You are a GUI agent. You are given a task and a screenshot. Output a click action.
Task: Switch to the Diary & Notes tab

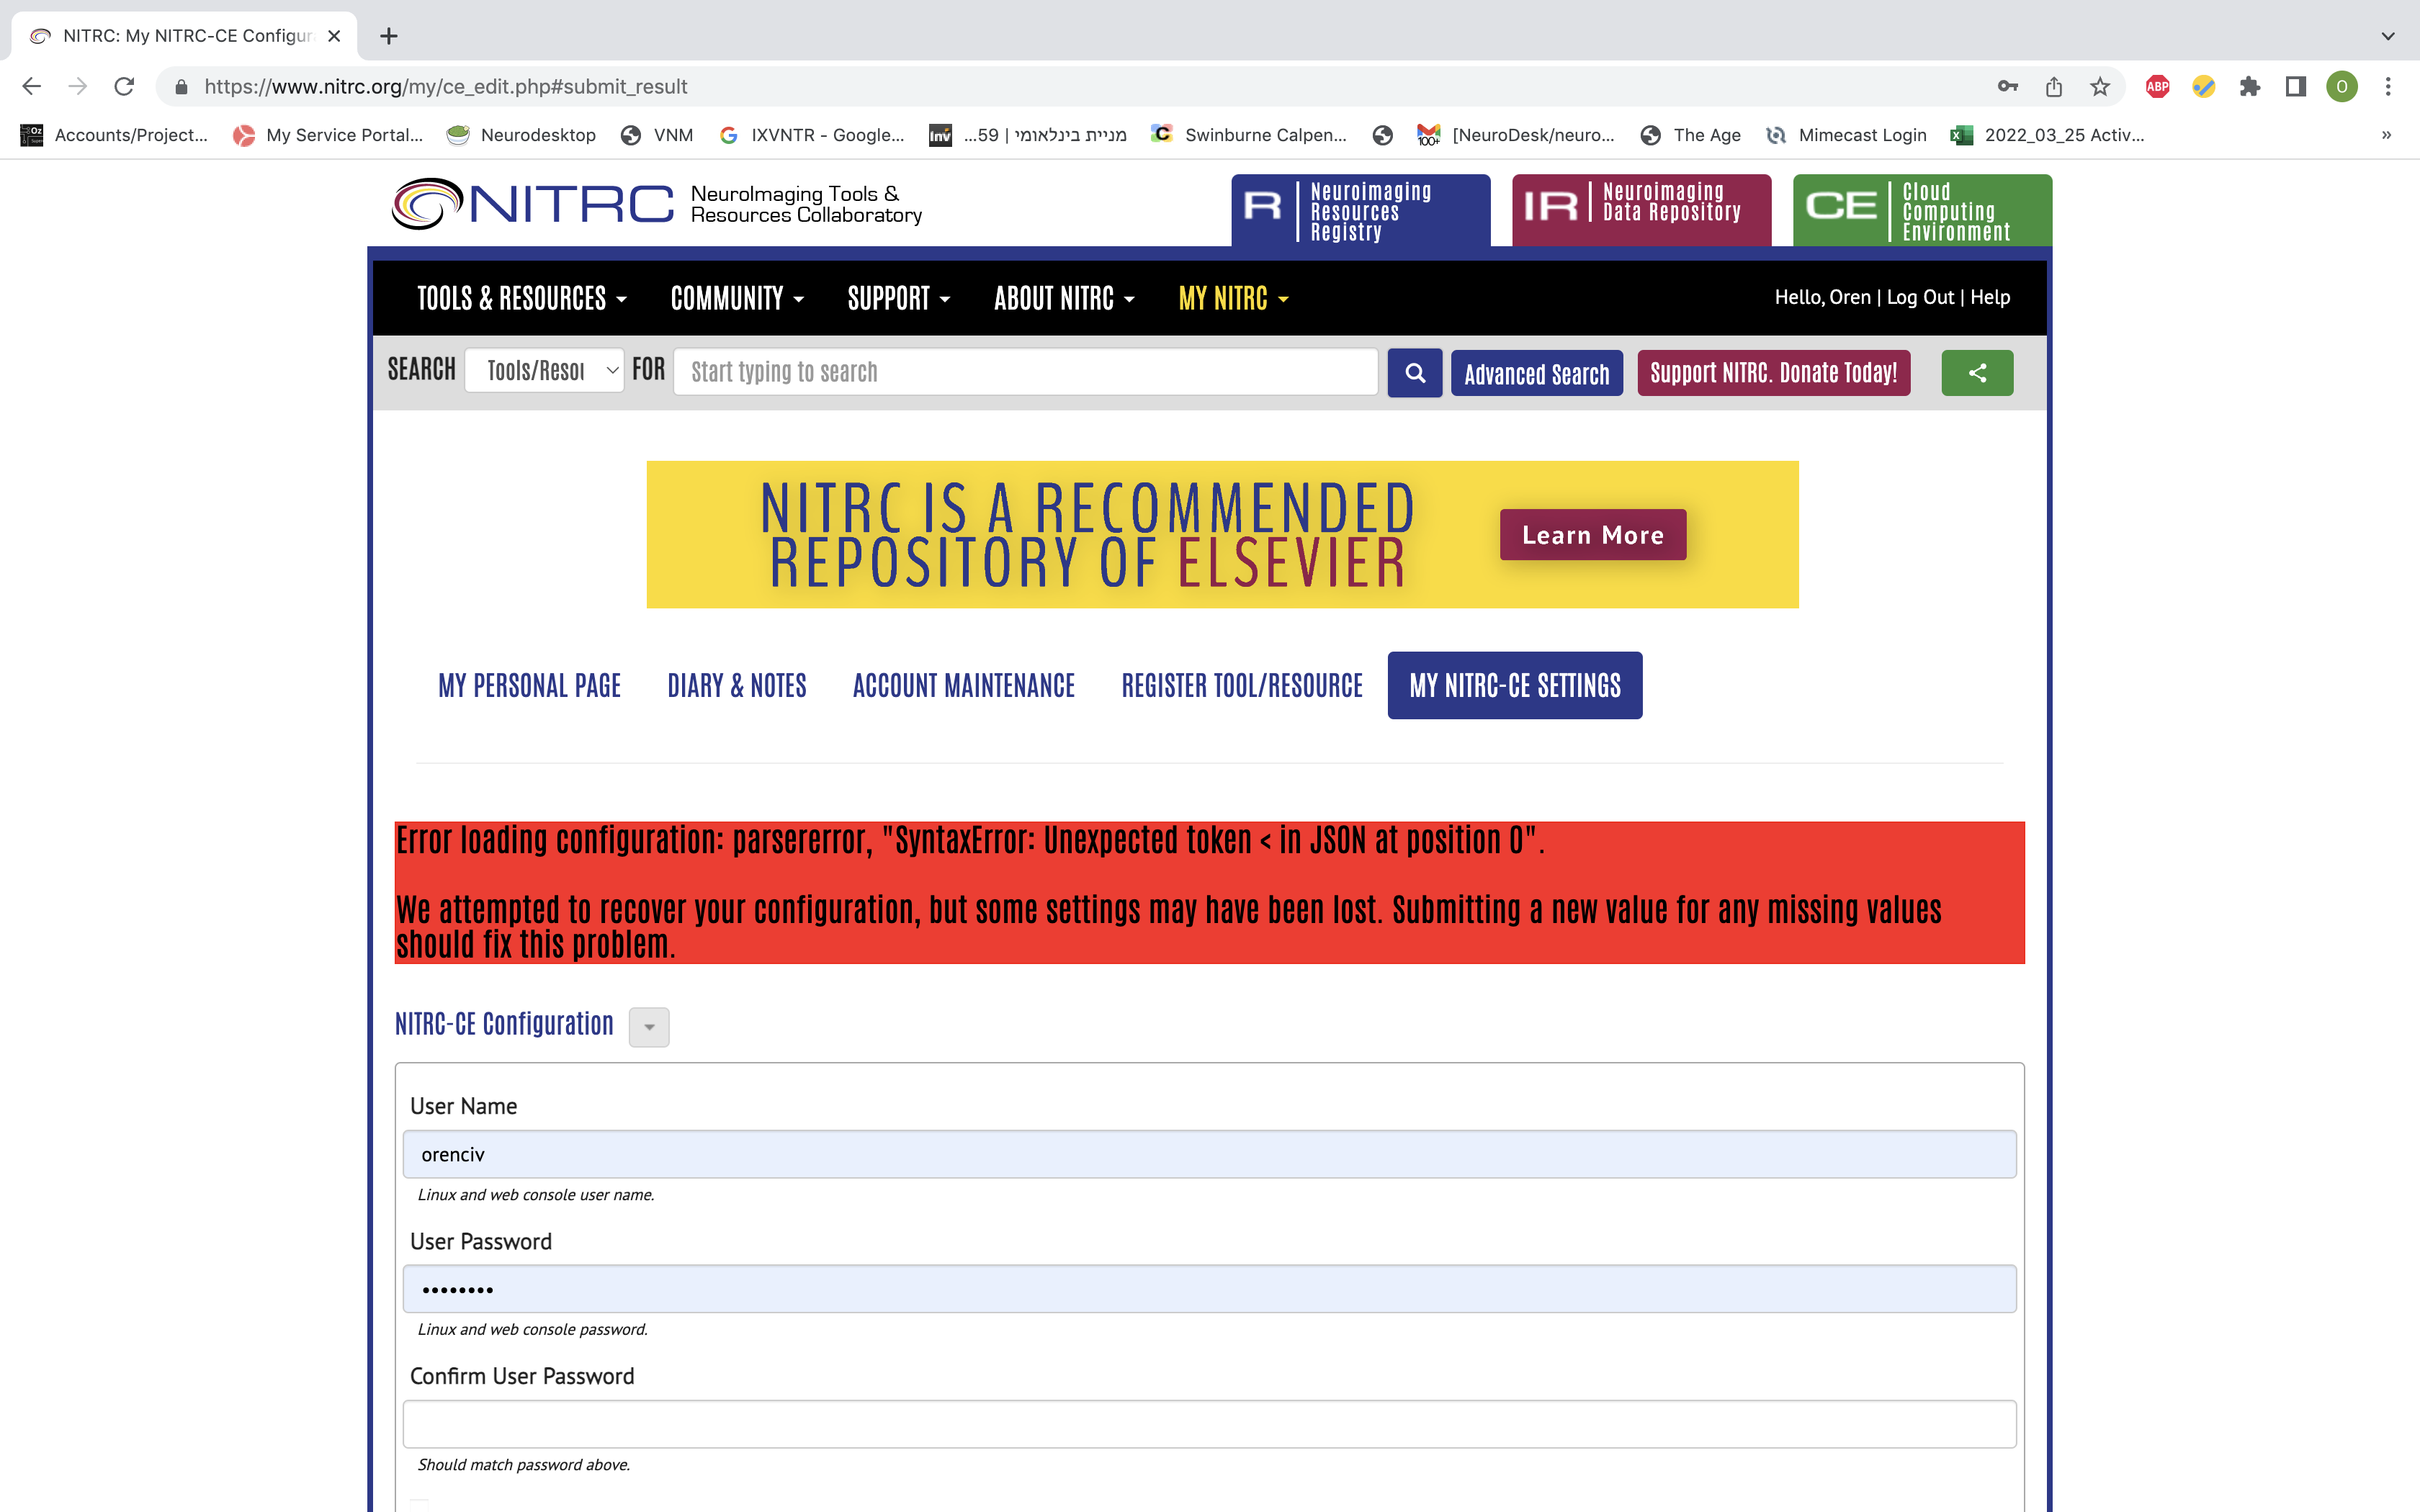click(736, 685)
